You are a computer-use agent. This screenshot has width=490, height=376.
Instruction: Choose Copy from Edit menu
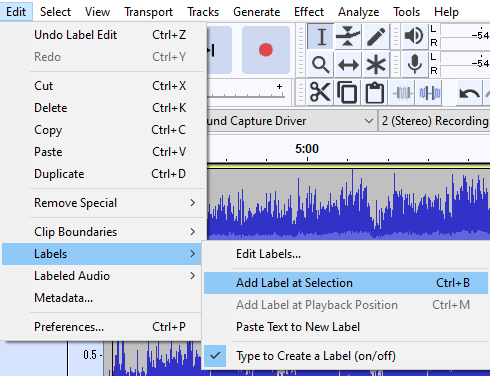point(103,130)
